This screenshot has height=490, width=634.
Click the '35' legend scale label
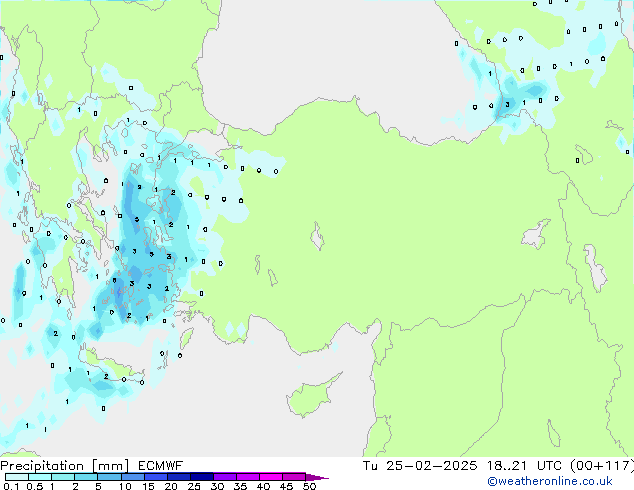pyautogui.click(x=240, y=486)
